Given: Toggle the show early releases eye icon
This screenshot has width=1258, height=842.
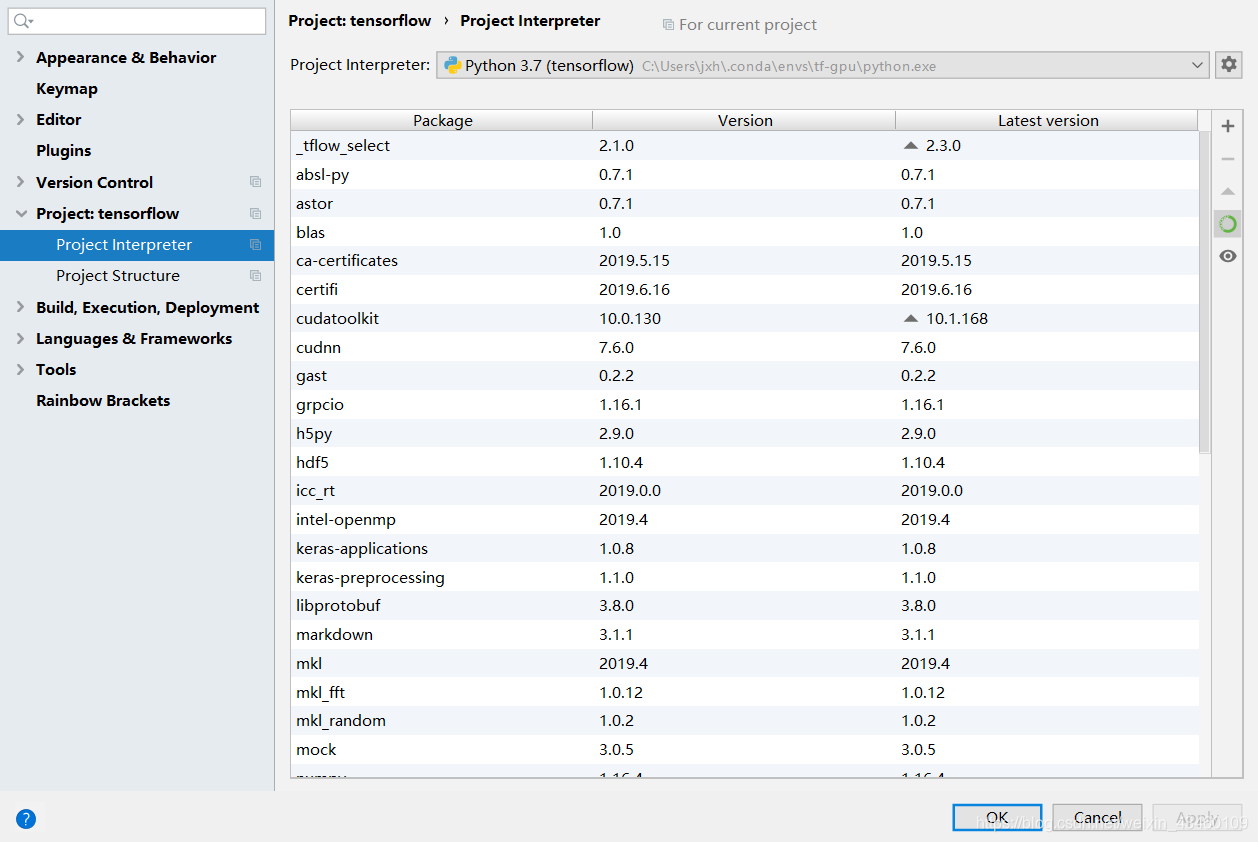Looking at the screenshot, I should click(1228, 256).
